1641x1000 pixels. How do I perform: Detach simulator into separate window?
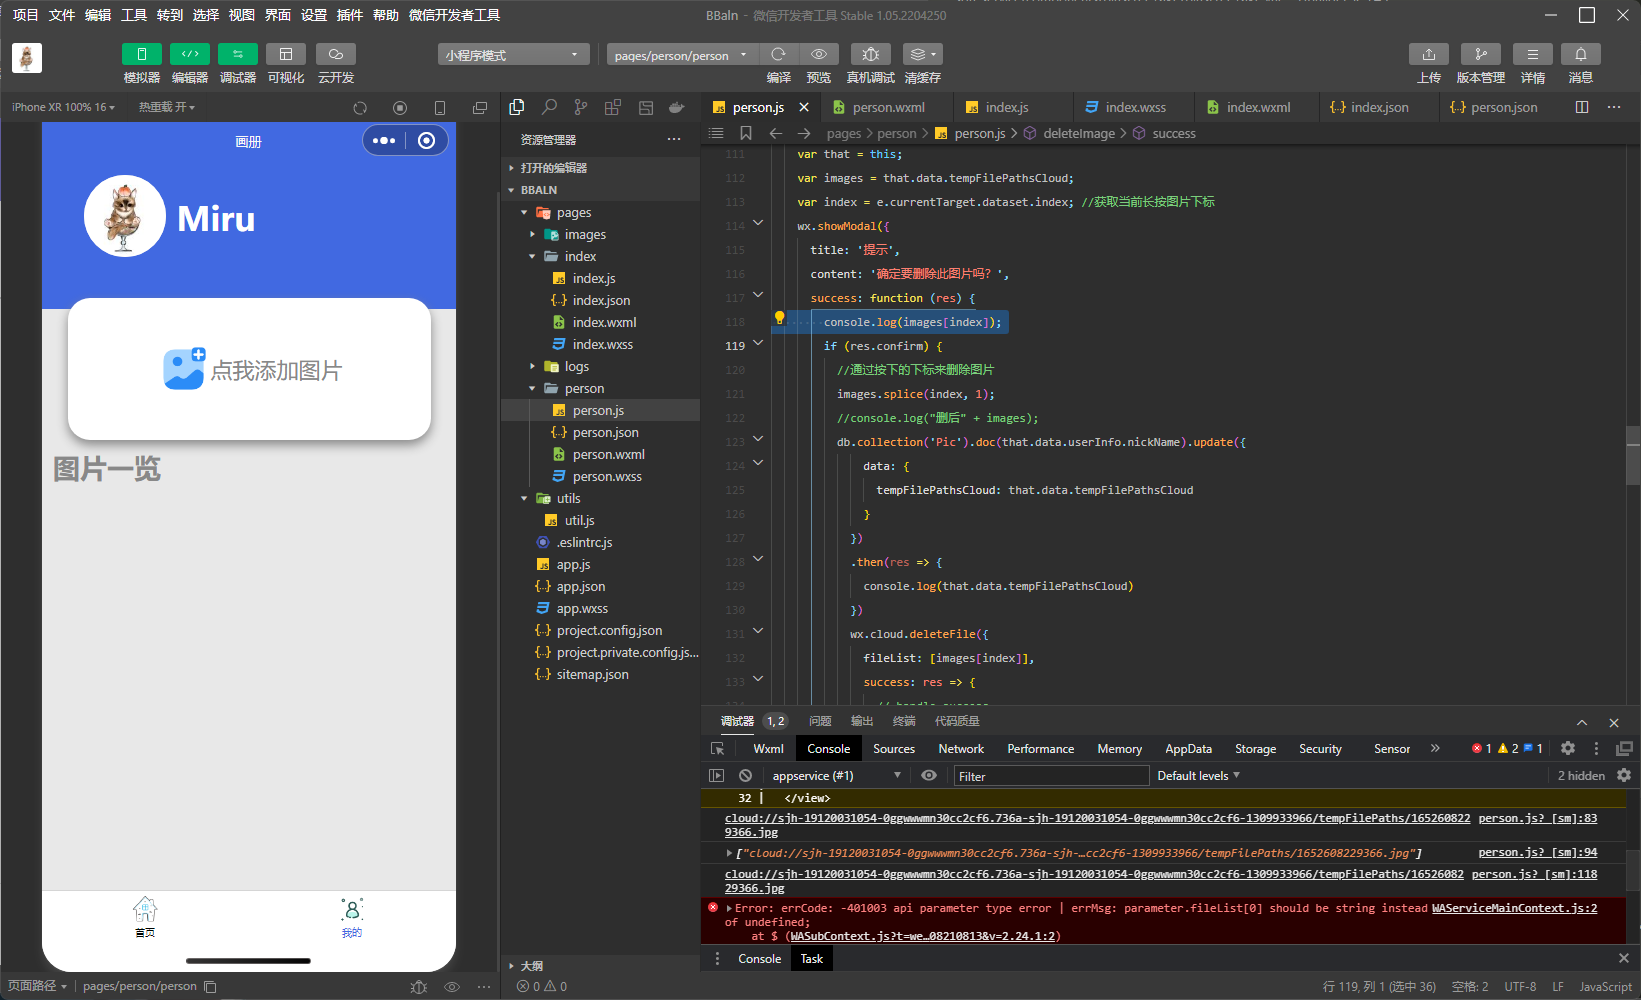click(480, 108)
